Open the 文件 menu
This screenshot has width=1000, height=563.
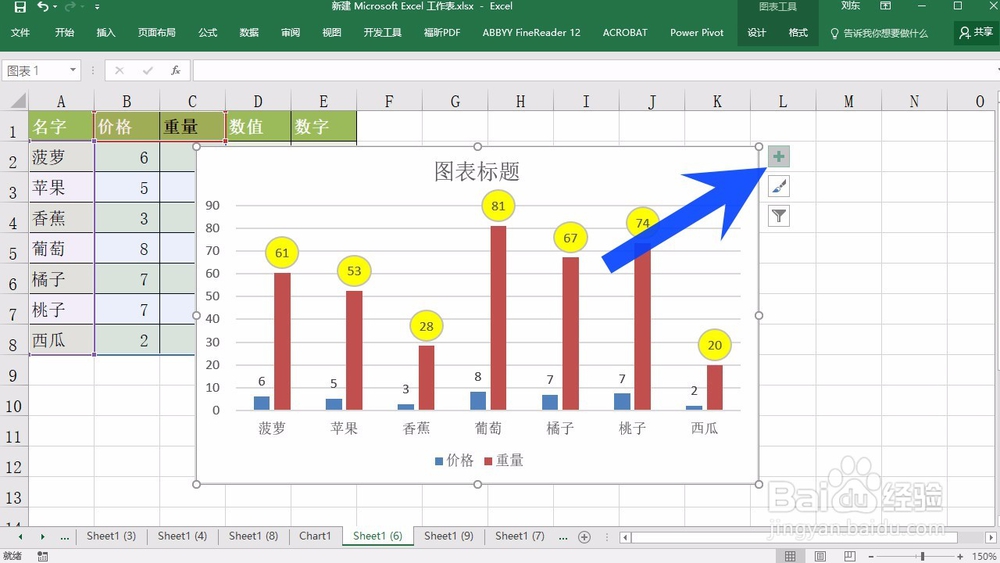tap(20, 33)
